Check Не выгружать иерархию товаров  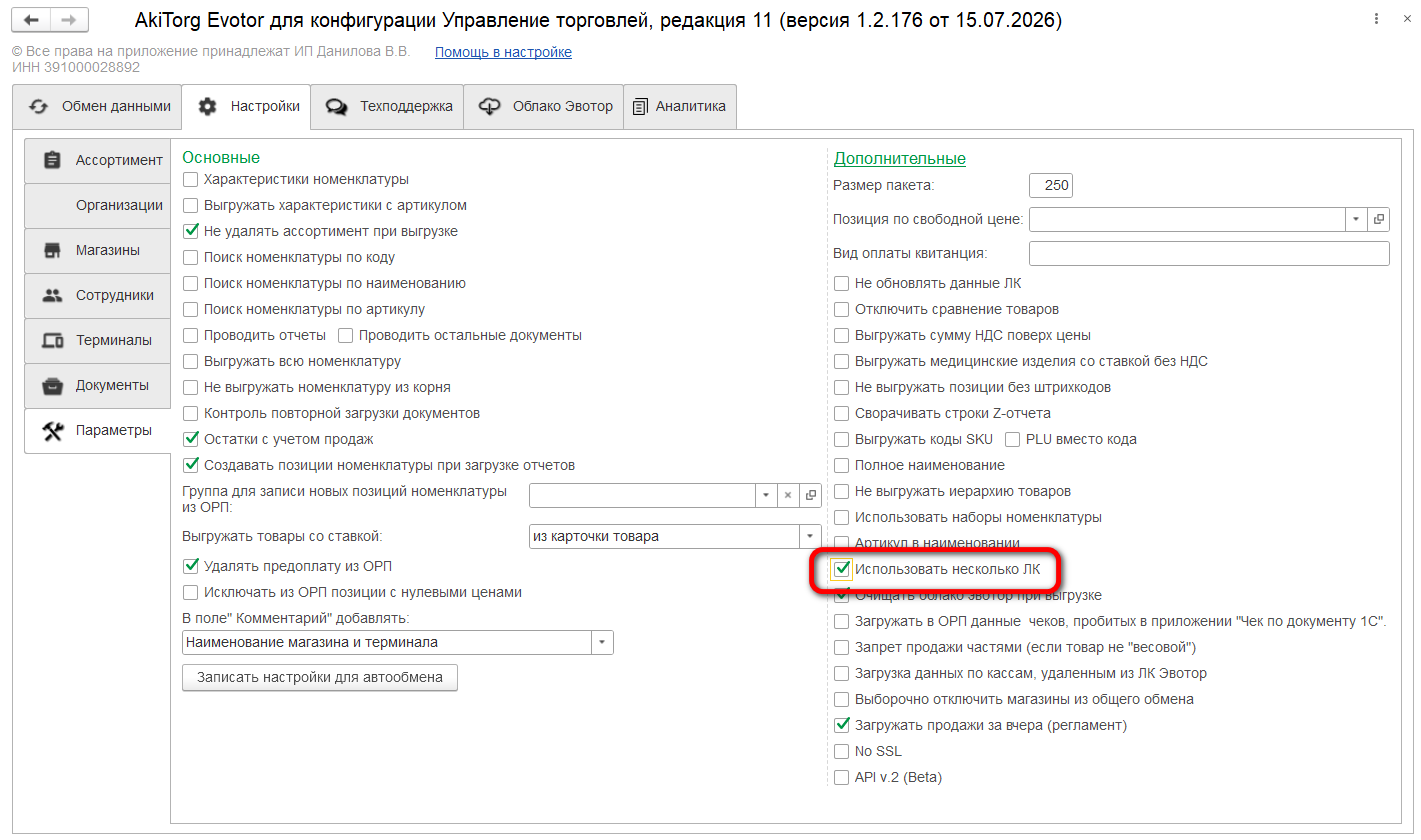[x=842, y=492]
